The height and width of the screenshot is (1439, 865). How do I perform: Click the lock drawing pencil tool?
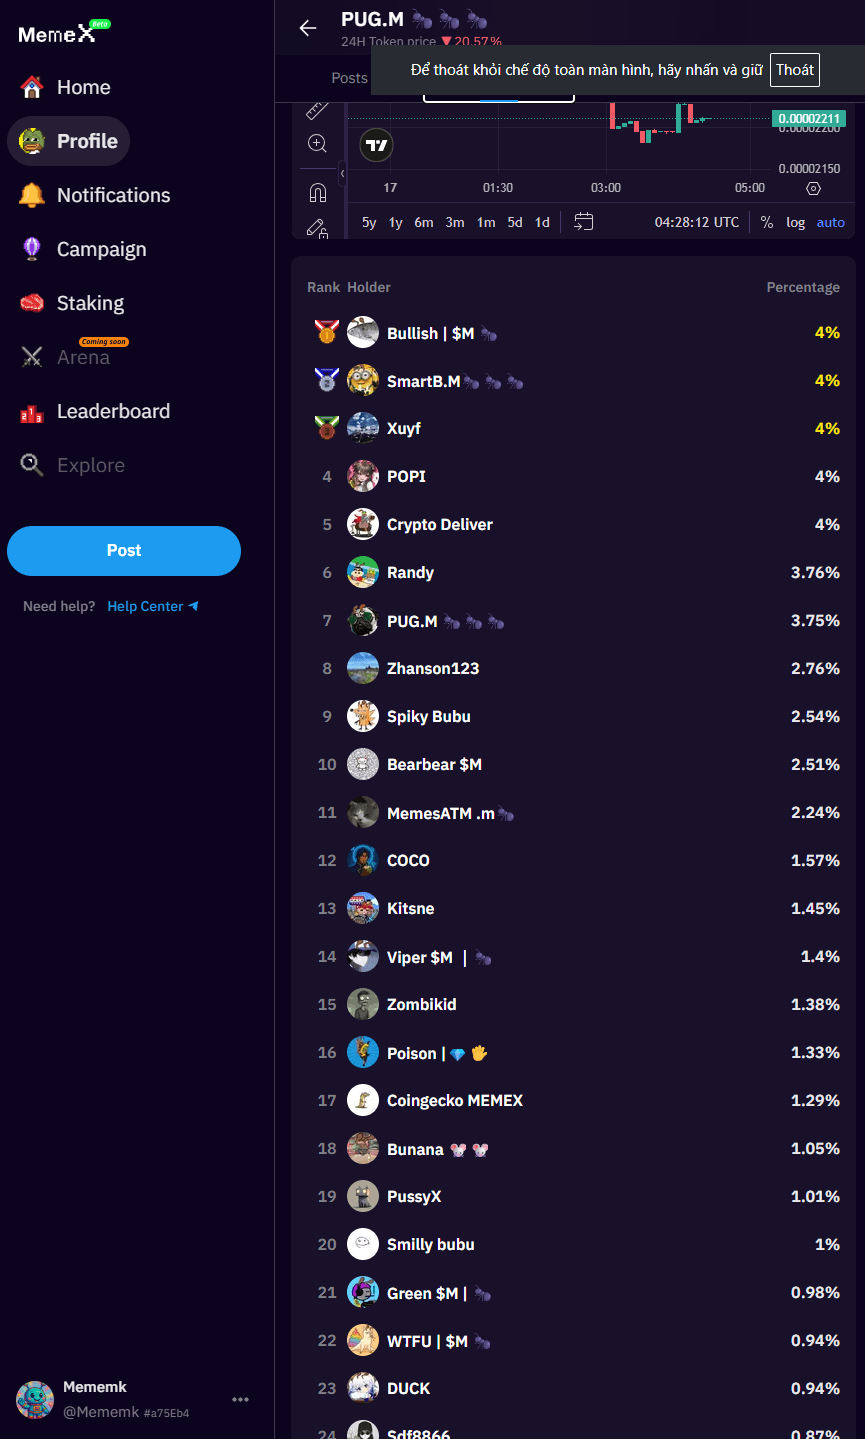317,229
